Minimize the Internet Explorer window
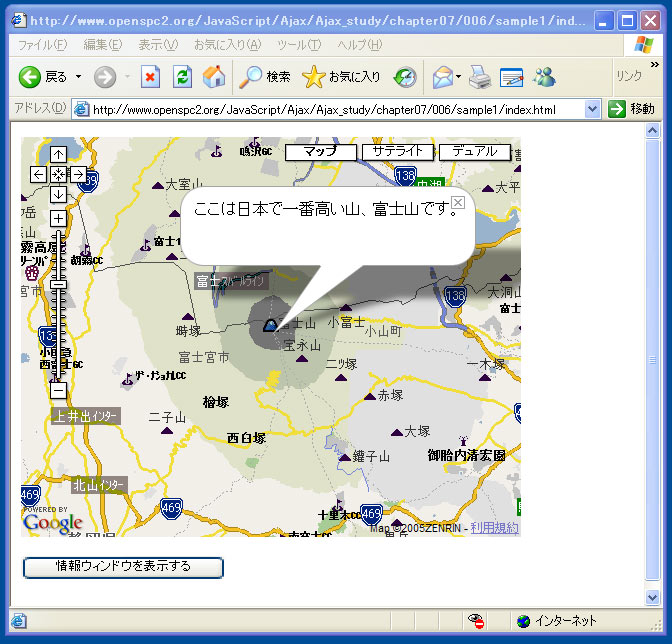This screenshot has width=672, height=644. tap(603, 21)
